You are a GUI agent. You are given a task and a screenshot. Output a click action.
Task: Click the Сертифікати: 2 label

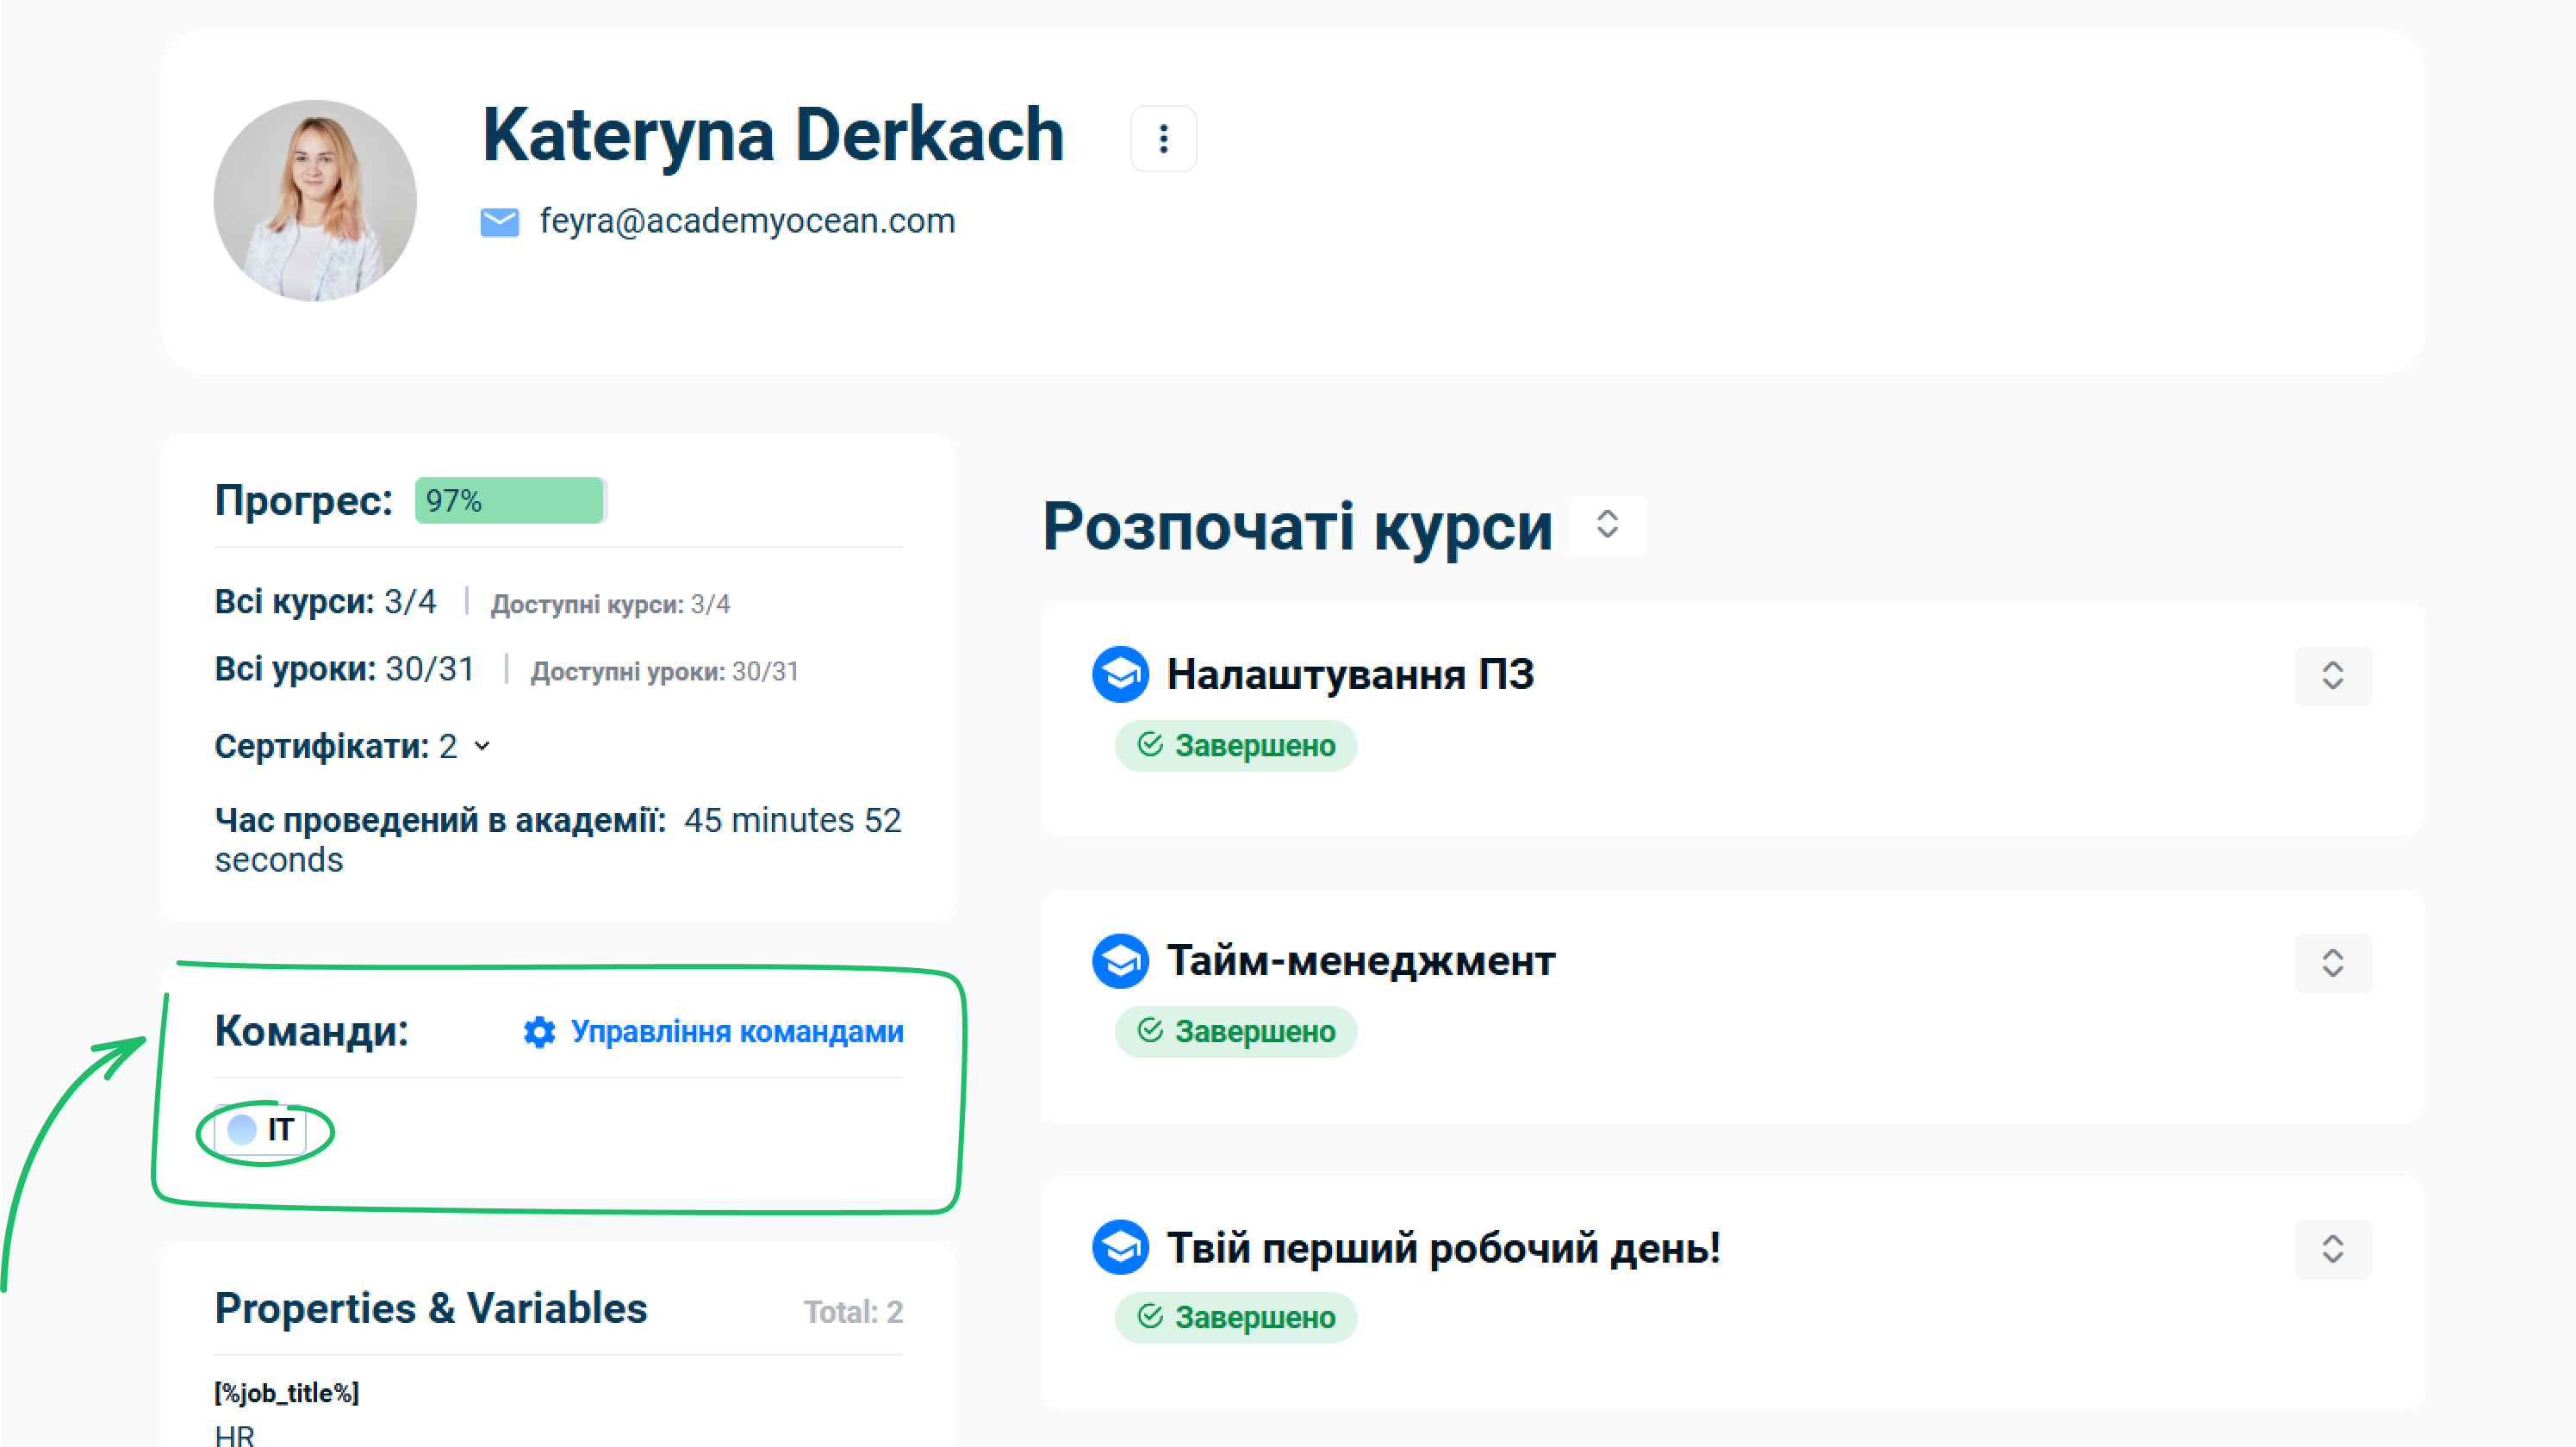[336, 746]
